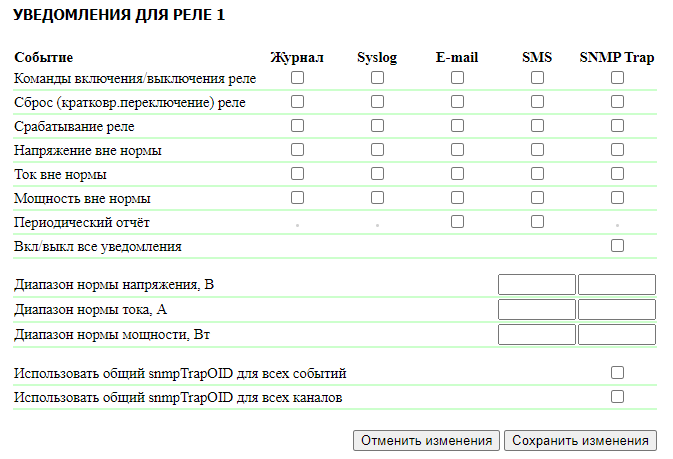Enable SNMP Trap for Ток вне нормы
This screenshot has height=459, width=673.
click(x=617, y=173)
